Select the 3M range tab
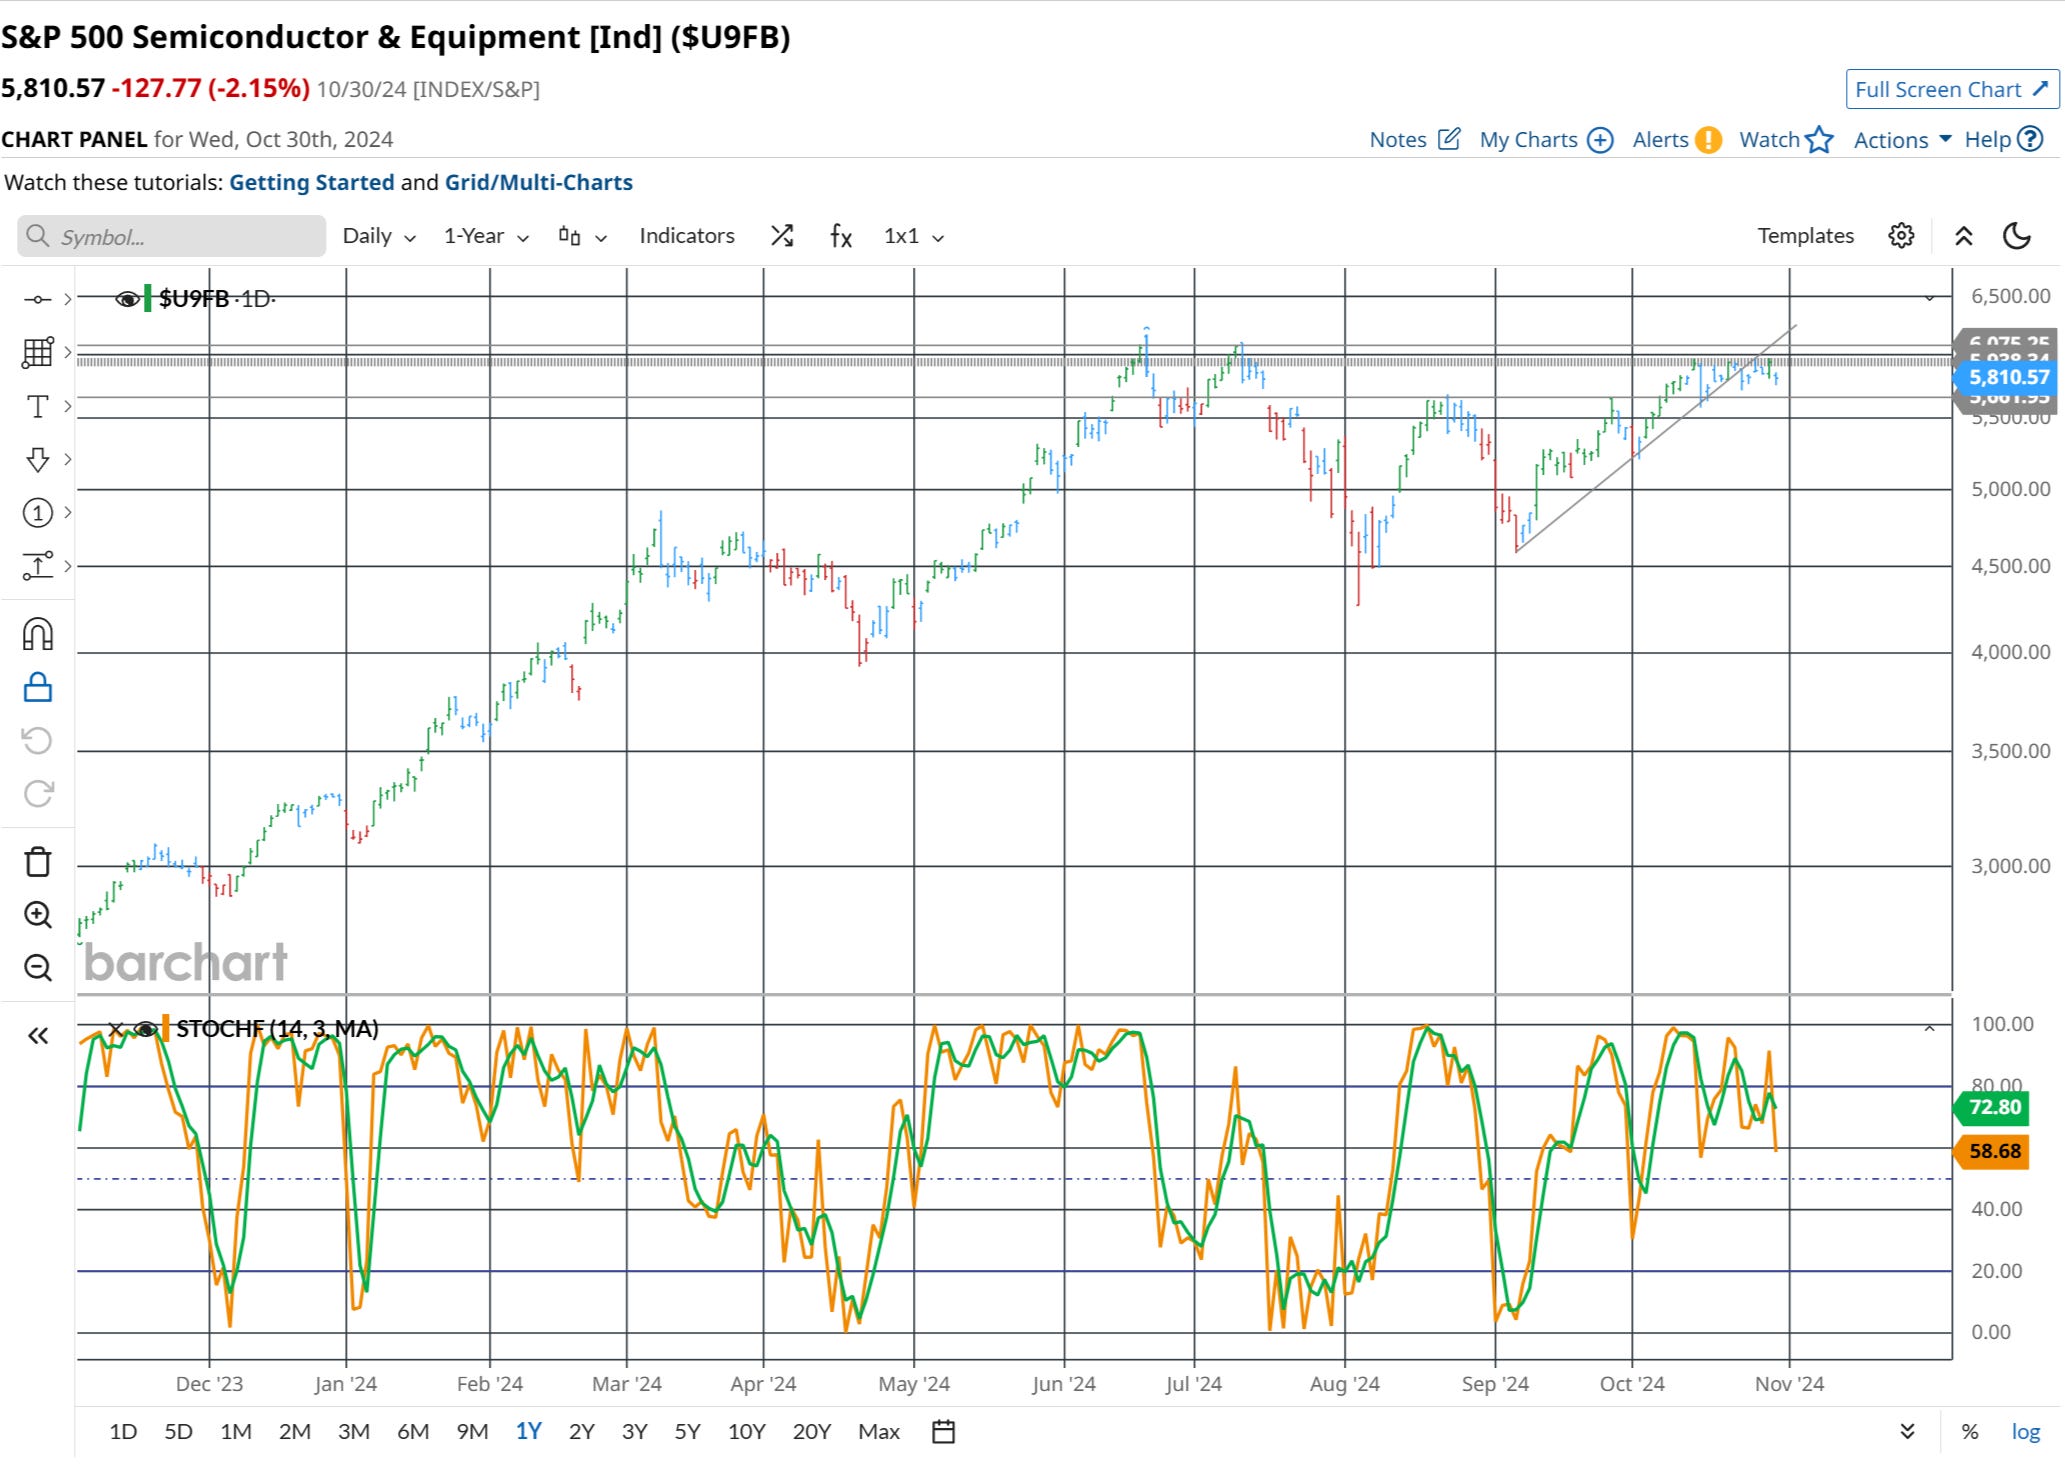The width and height of the screenshot is (2065, 1479). click(354, 1432)
